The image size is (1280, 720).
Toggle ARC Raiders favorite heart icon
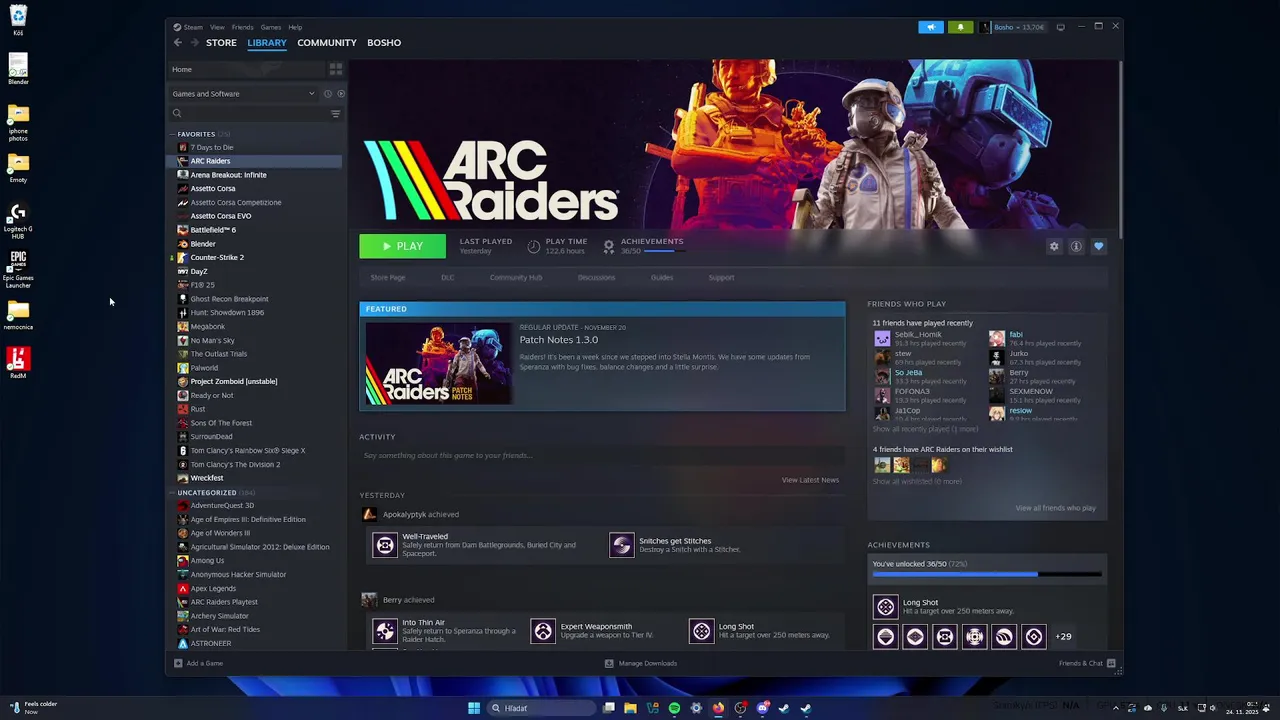pos(1098,246)
